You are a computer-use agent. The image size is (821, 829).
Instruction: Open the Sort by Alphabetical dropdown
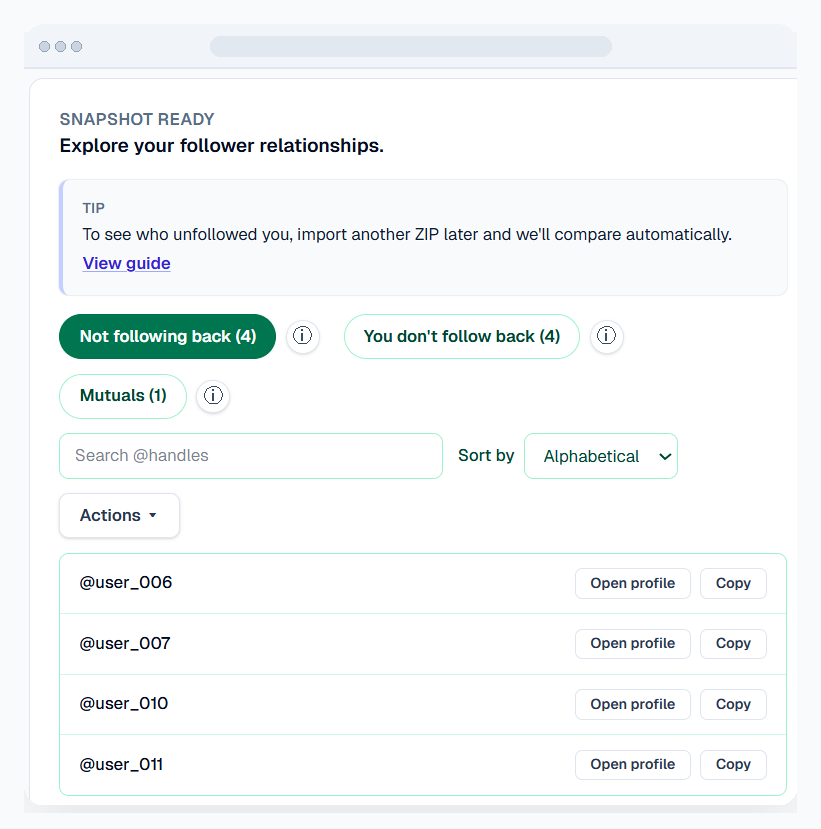(x=601, y=455)
